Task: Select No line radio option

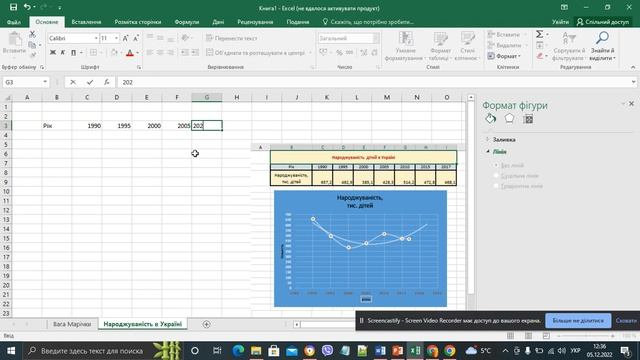Action: click(496, 165)
